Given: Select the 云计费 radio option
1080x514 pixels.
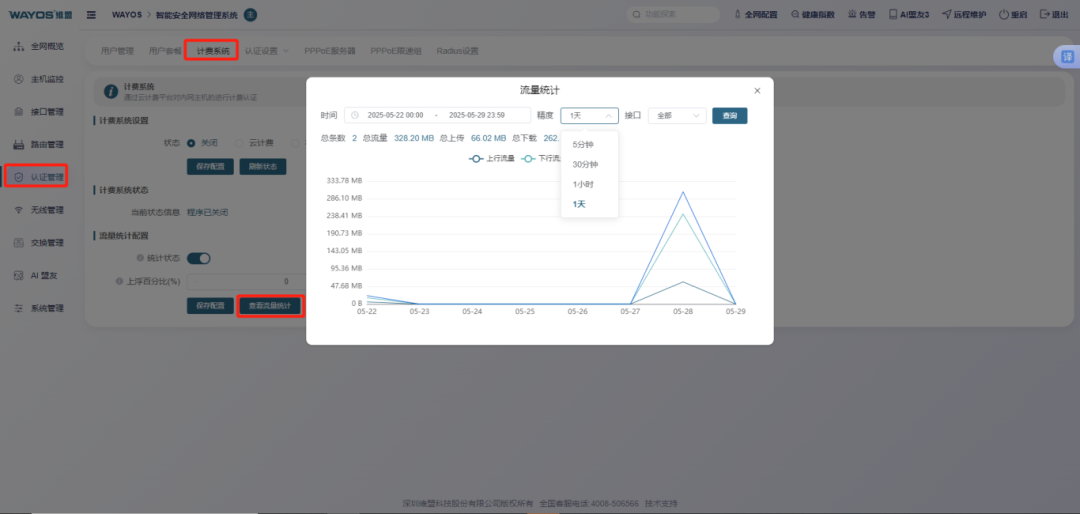Looking at the screenshot, I should 239,143.
